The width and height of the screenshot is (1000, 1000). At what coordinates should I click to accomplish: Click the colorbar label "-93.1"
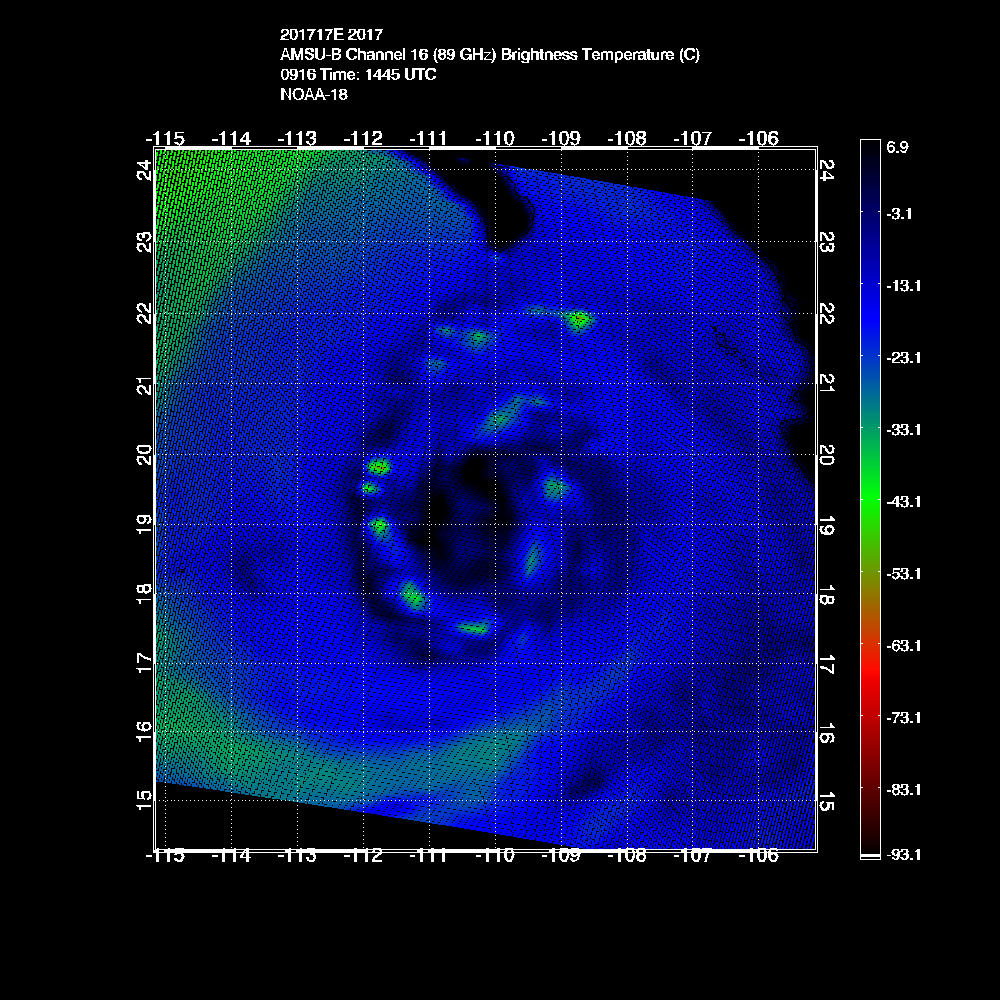click(903, 855)
